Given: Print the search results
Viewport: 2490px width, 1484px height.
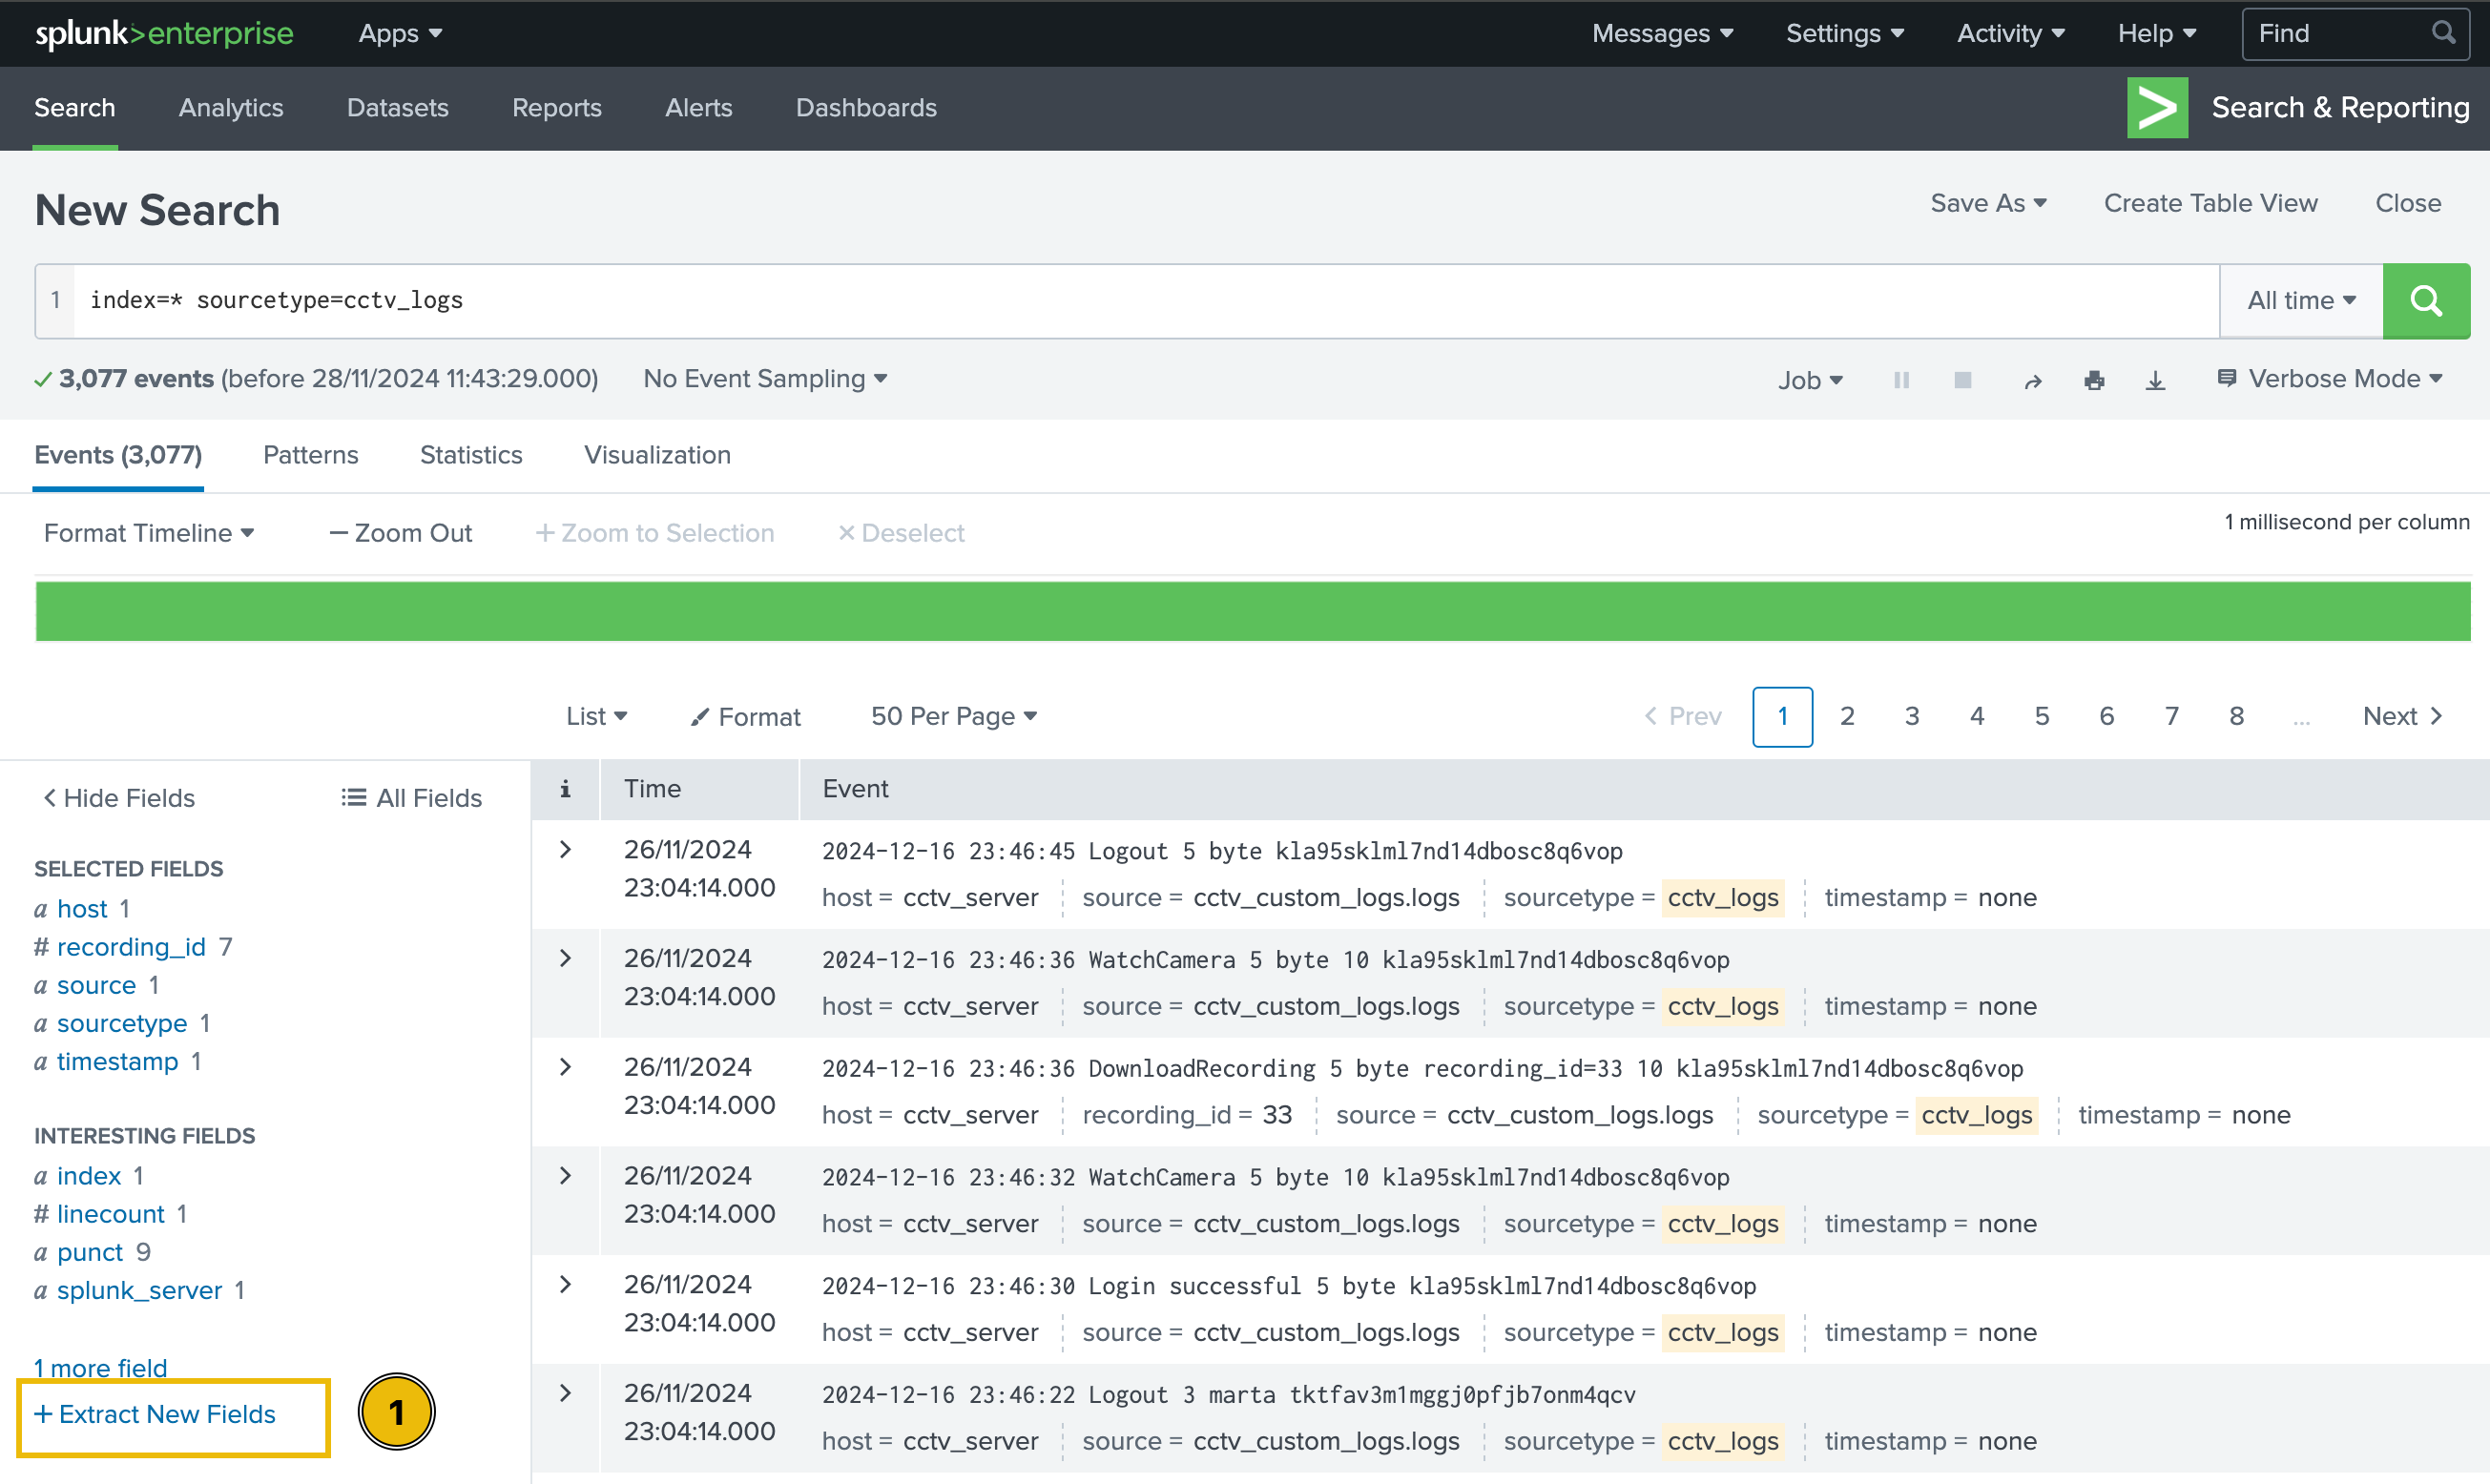Looking at the screenshot, I should click(x=2094, y=380).
